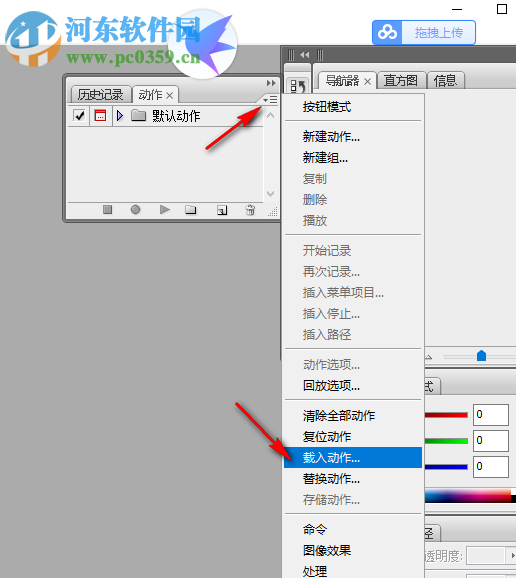Choose 新建动作... menu item

tap(353, 137)
